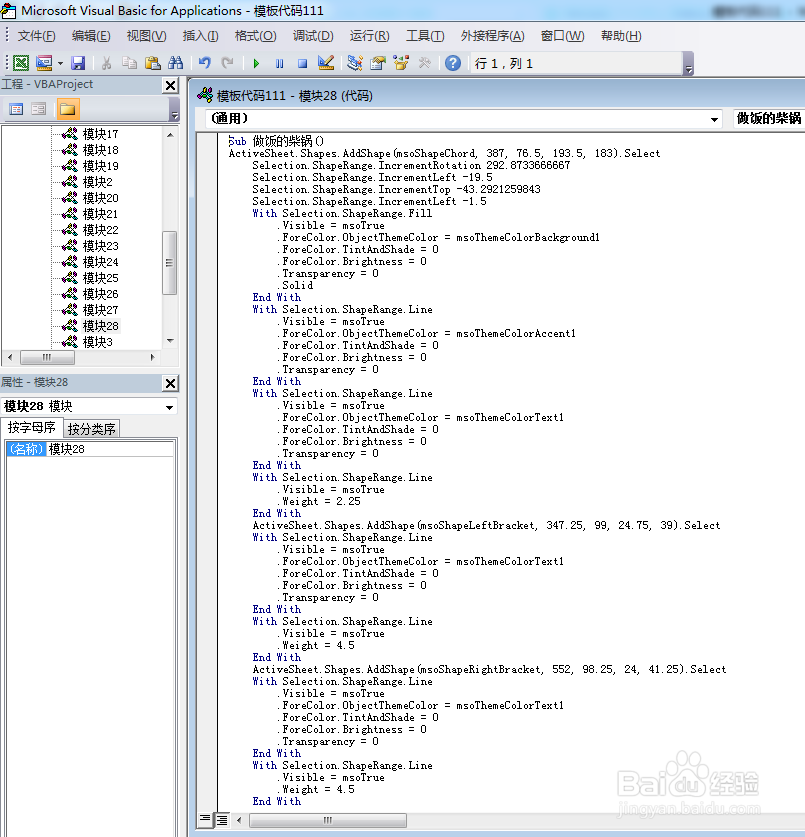Click the View Microsoft Excel icon
Screen dimensions: 805x837
point(21,63)
